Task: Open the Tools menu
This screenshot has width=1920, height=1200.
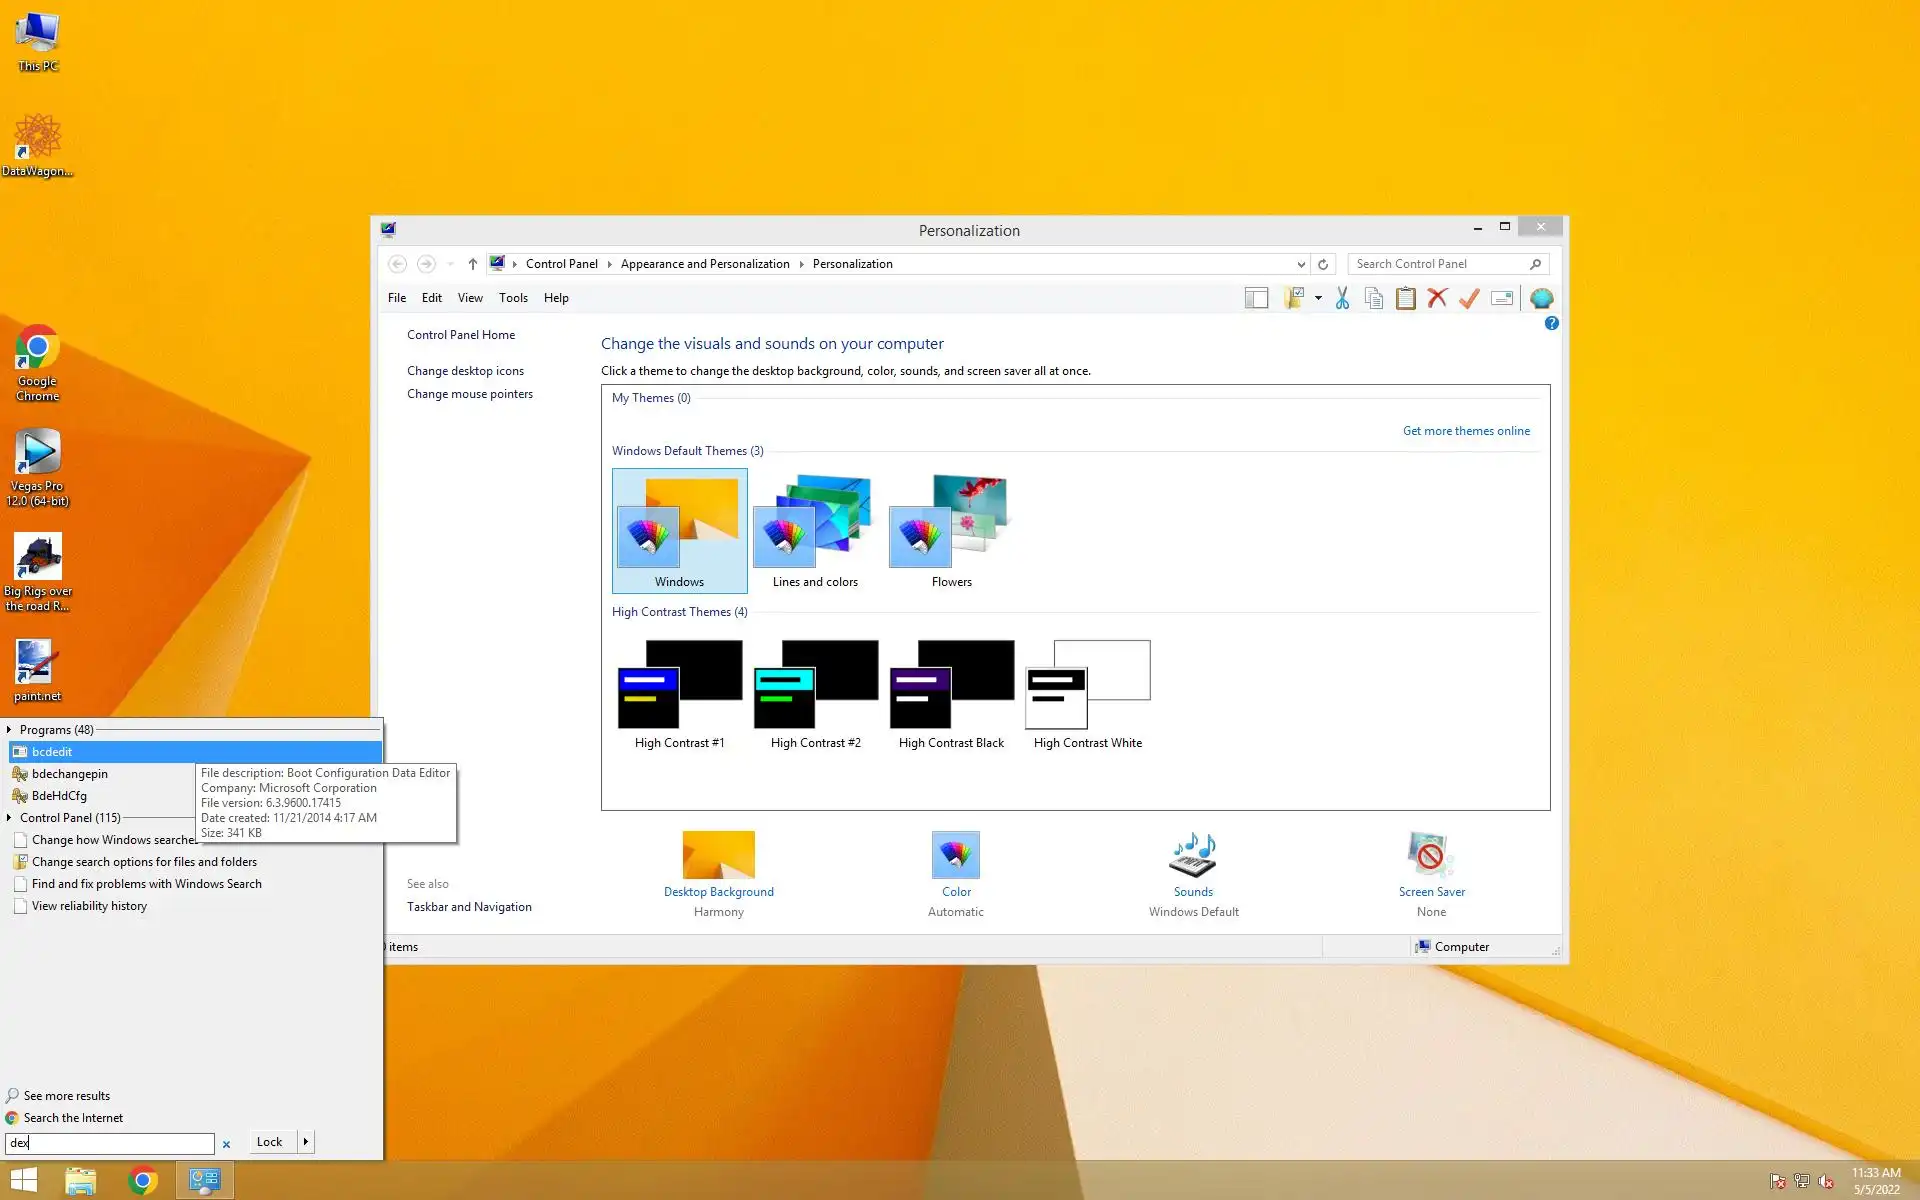Action: (x=513, y=298)
